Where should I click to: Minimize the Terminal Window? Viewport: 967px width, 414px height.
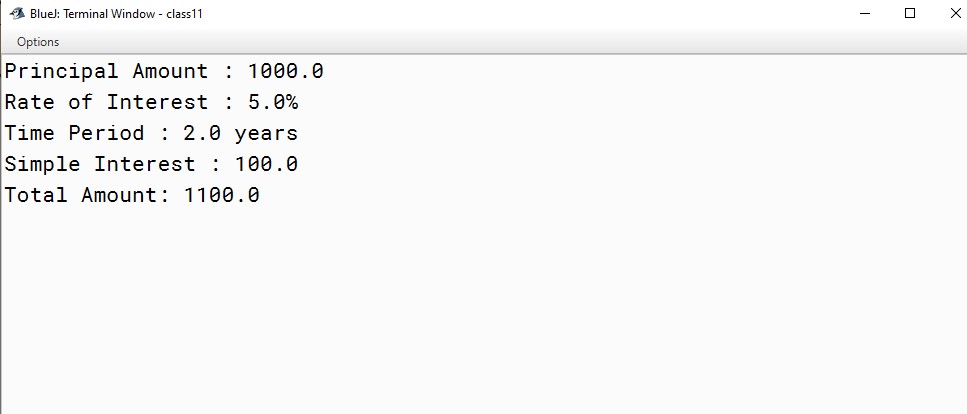pyautogui.click(x=865, y=14)
